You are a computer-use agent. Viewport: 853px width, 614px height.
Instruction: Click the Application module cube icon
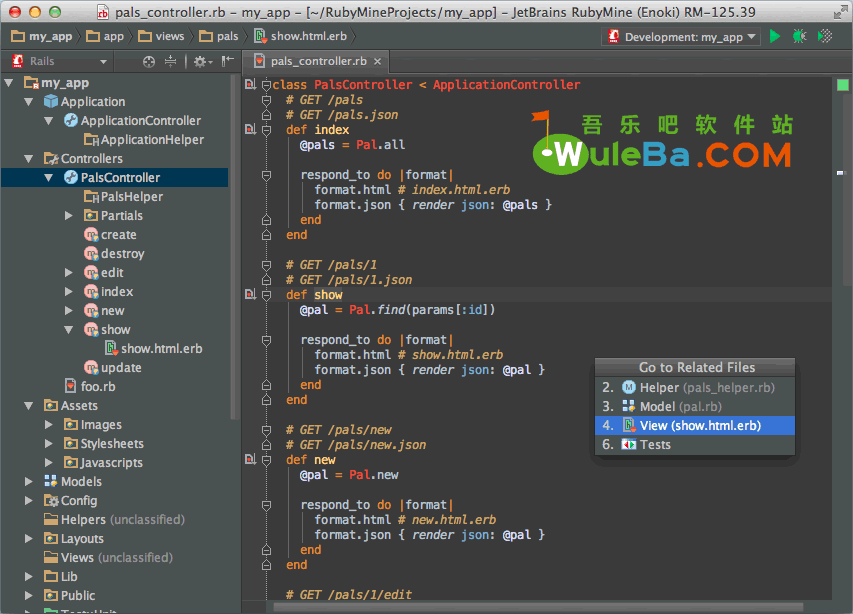pyautogui.click(x=51, y=101)
